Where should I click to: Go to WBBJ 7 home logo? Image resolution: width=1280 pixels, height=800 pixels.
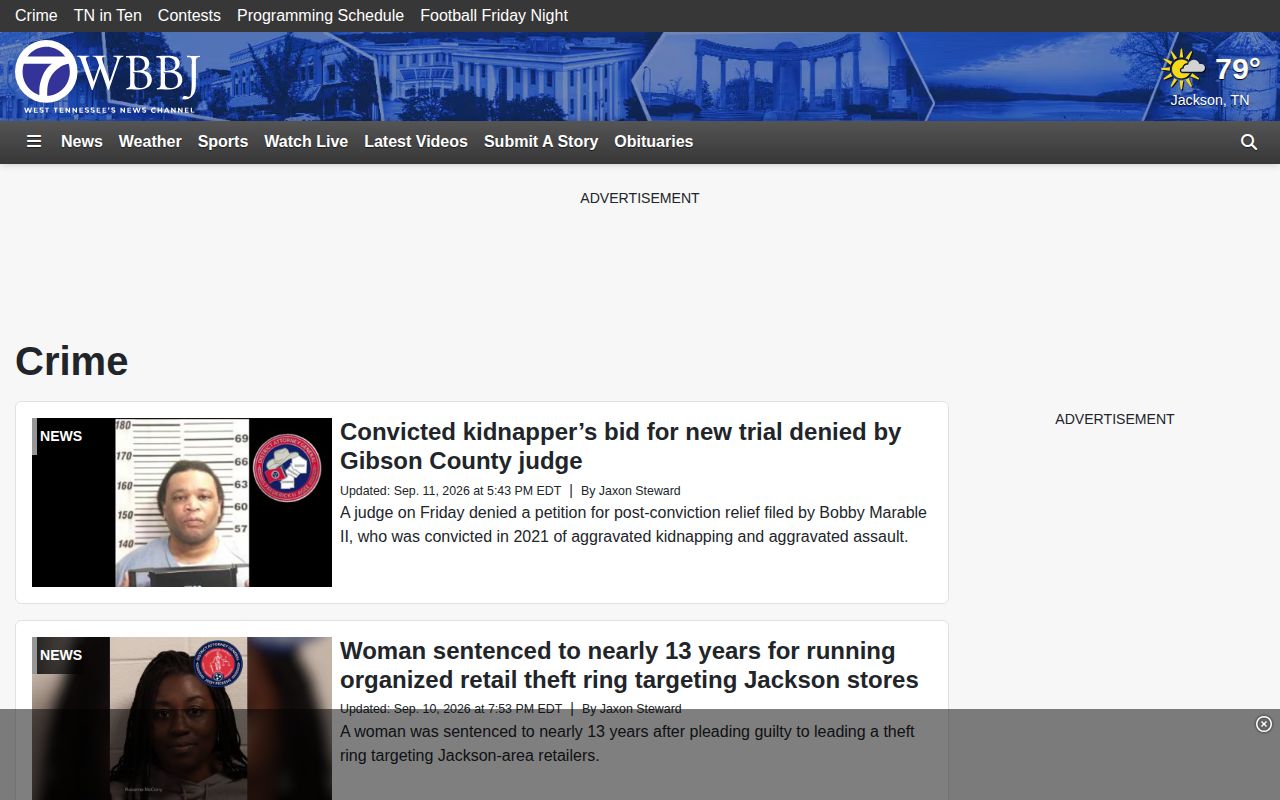107,77
